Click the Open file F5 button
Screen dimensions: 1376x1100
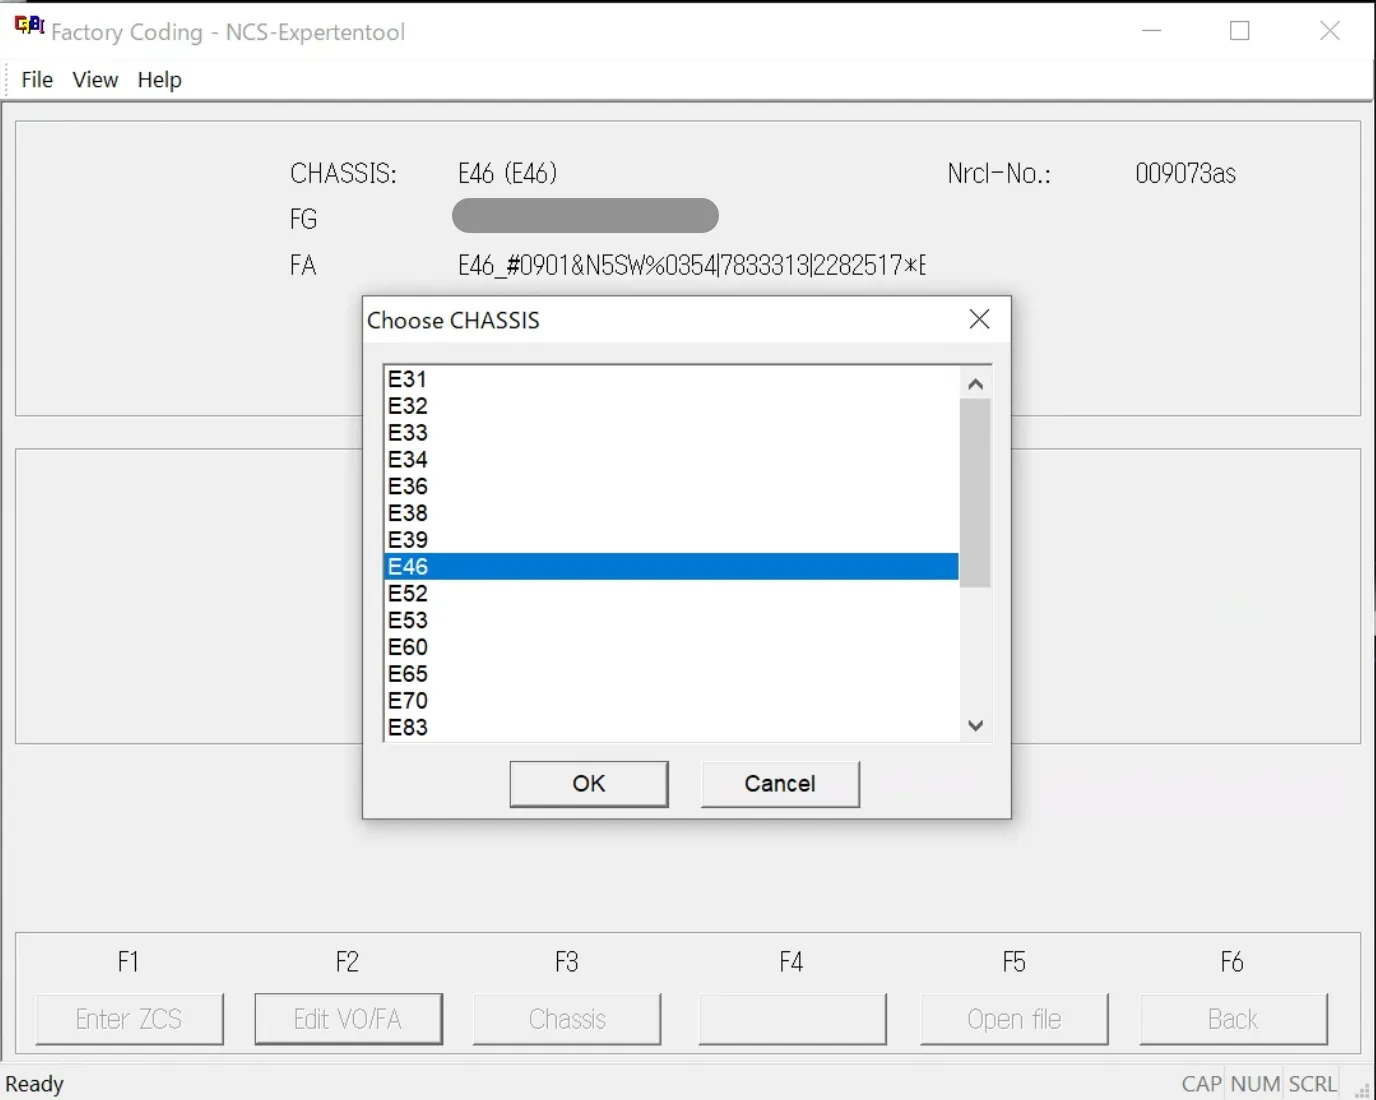(1014, 1019)
